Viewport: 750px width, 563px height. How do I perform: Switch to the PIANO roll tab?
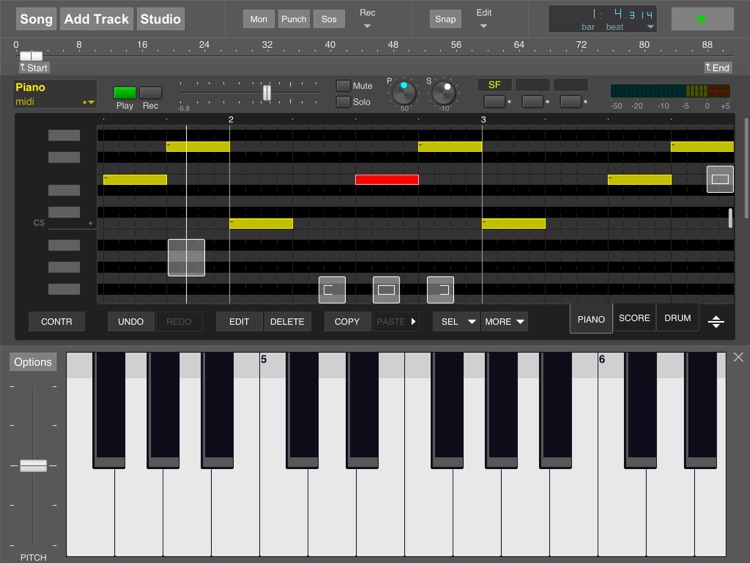point(591,319)
